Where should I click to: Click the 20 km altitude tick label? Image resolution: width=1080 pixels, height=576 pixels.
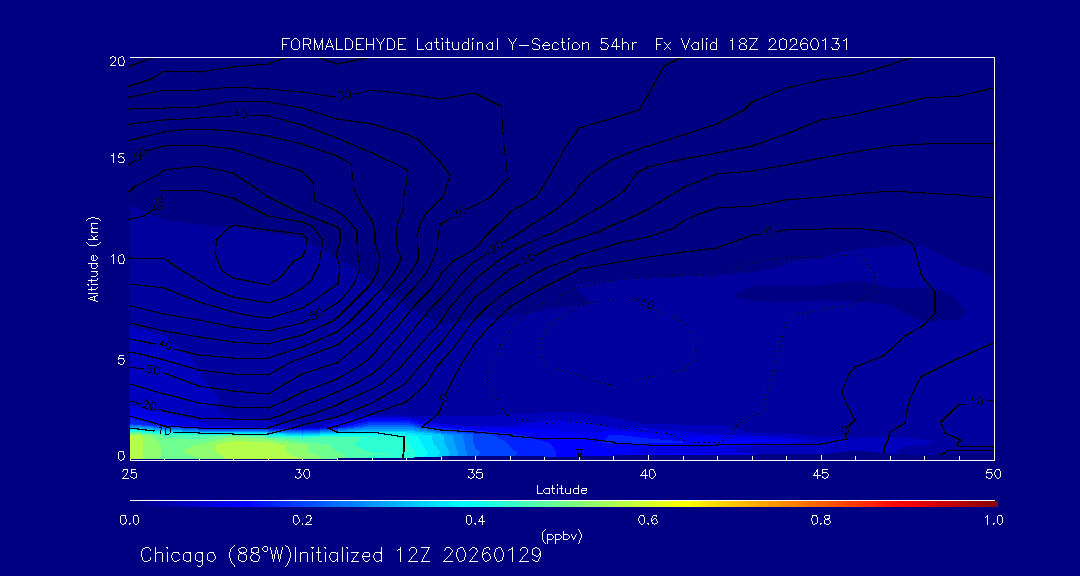pyautogui.click(x=115, y=61)
